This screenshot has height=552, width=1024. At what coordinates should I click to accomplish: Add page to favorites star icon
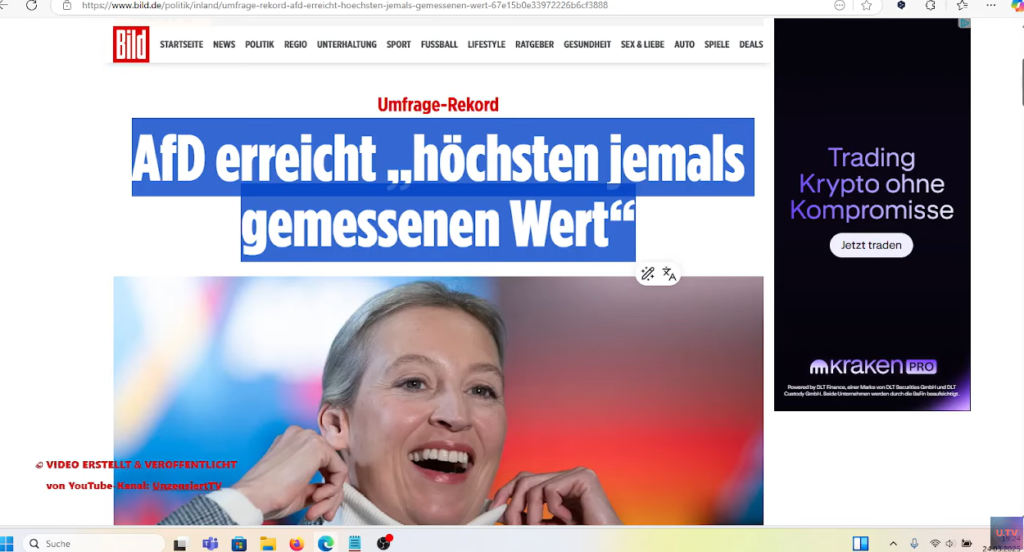tap(867, 5)
